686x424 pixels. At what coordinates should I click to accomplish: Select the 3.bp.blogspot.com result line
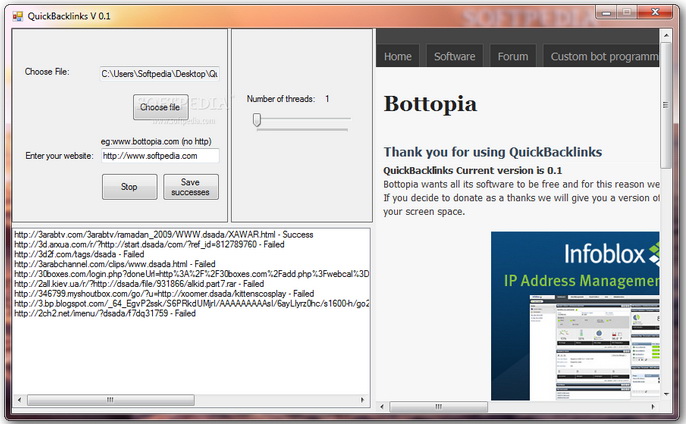[x=192, y=303]
